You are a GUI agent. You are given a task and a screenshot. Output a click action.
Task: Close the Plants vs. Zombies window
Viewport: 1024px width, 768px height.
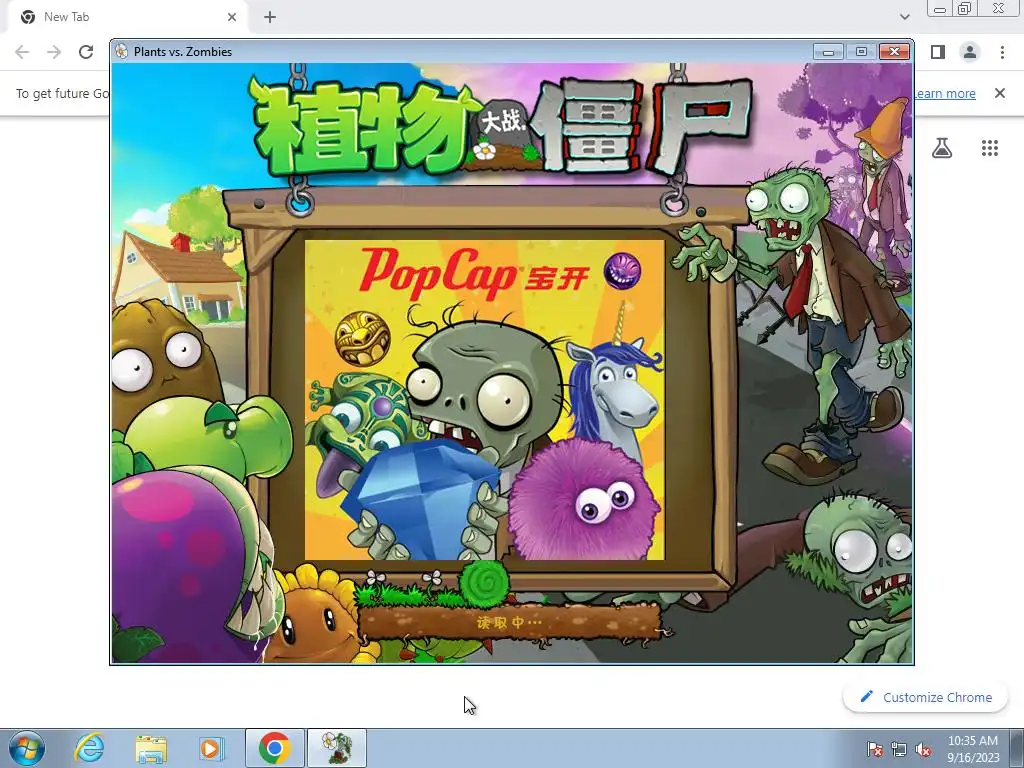[894, 52]
